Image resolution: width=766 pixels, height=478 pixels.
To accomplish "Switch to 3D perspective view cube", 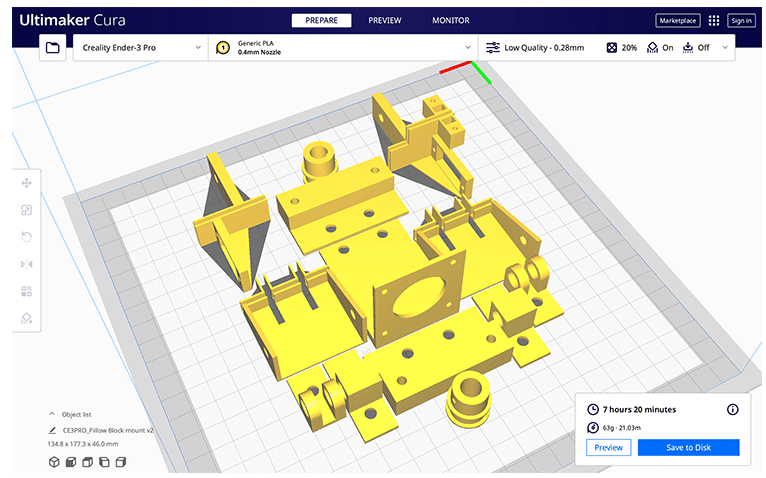I will (54, 462).
